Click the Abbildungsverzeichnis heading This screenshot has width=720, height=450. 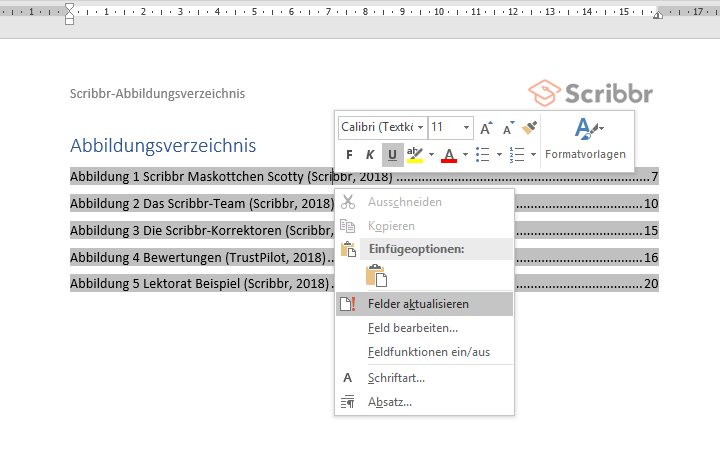[163, 146]
